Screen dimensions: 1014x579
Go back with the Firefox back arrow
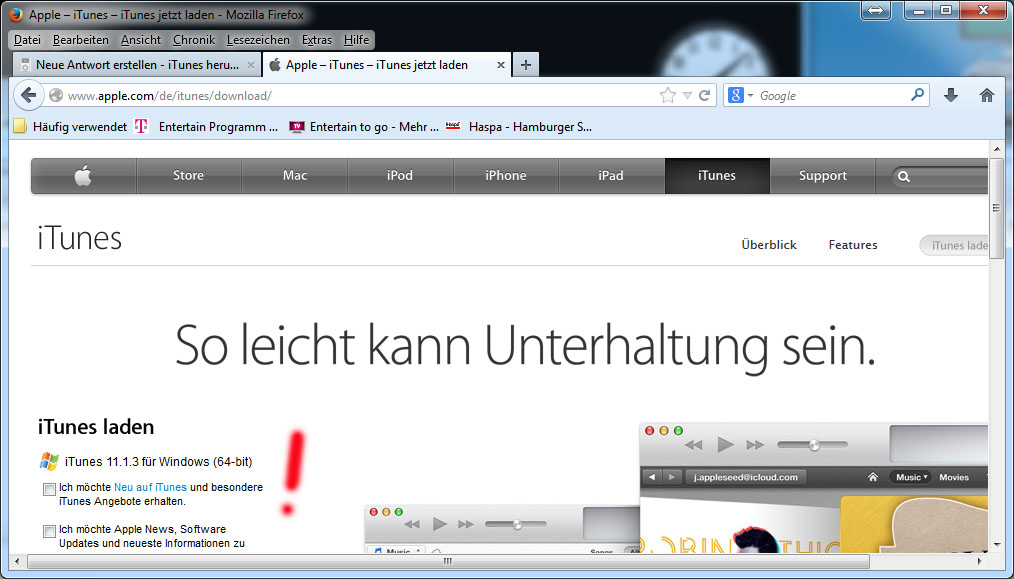click(x=28, y=96)
